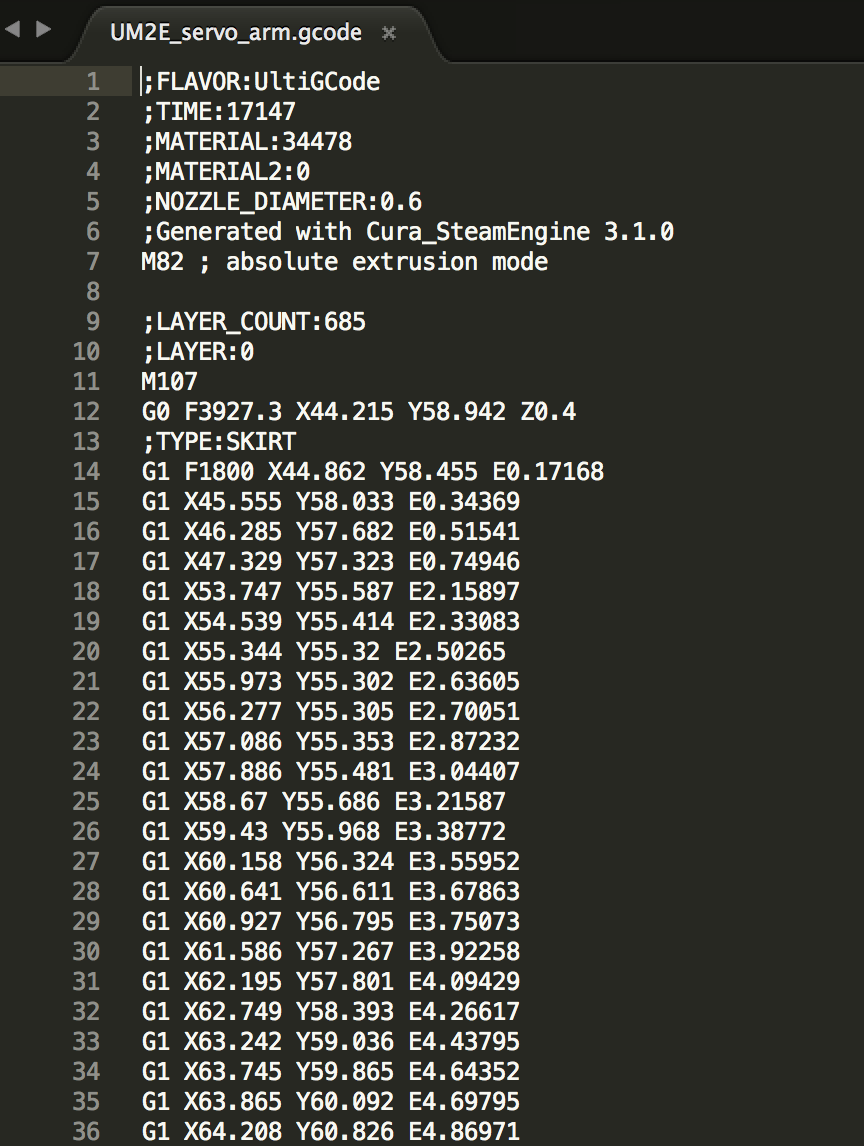864x1146 pixels.
Task: Click the Cura_SteamEngine 3.1.0 comment line
Action: (x=408, y=231)
